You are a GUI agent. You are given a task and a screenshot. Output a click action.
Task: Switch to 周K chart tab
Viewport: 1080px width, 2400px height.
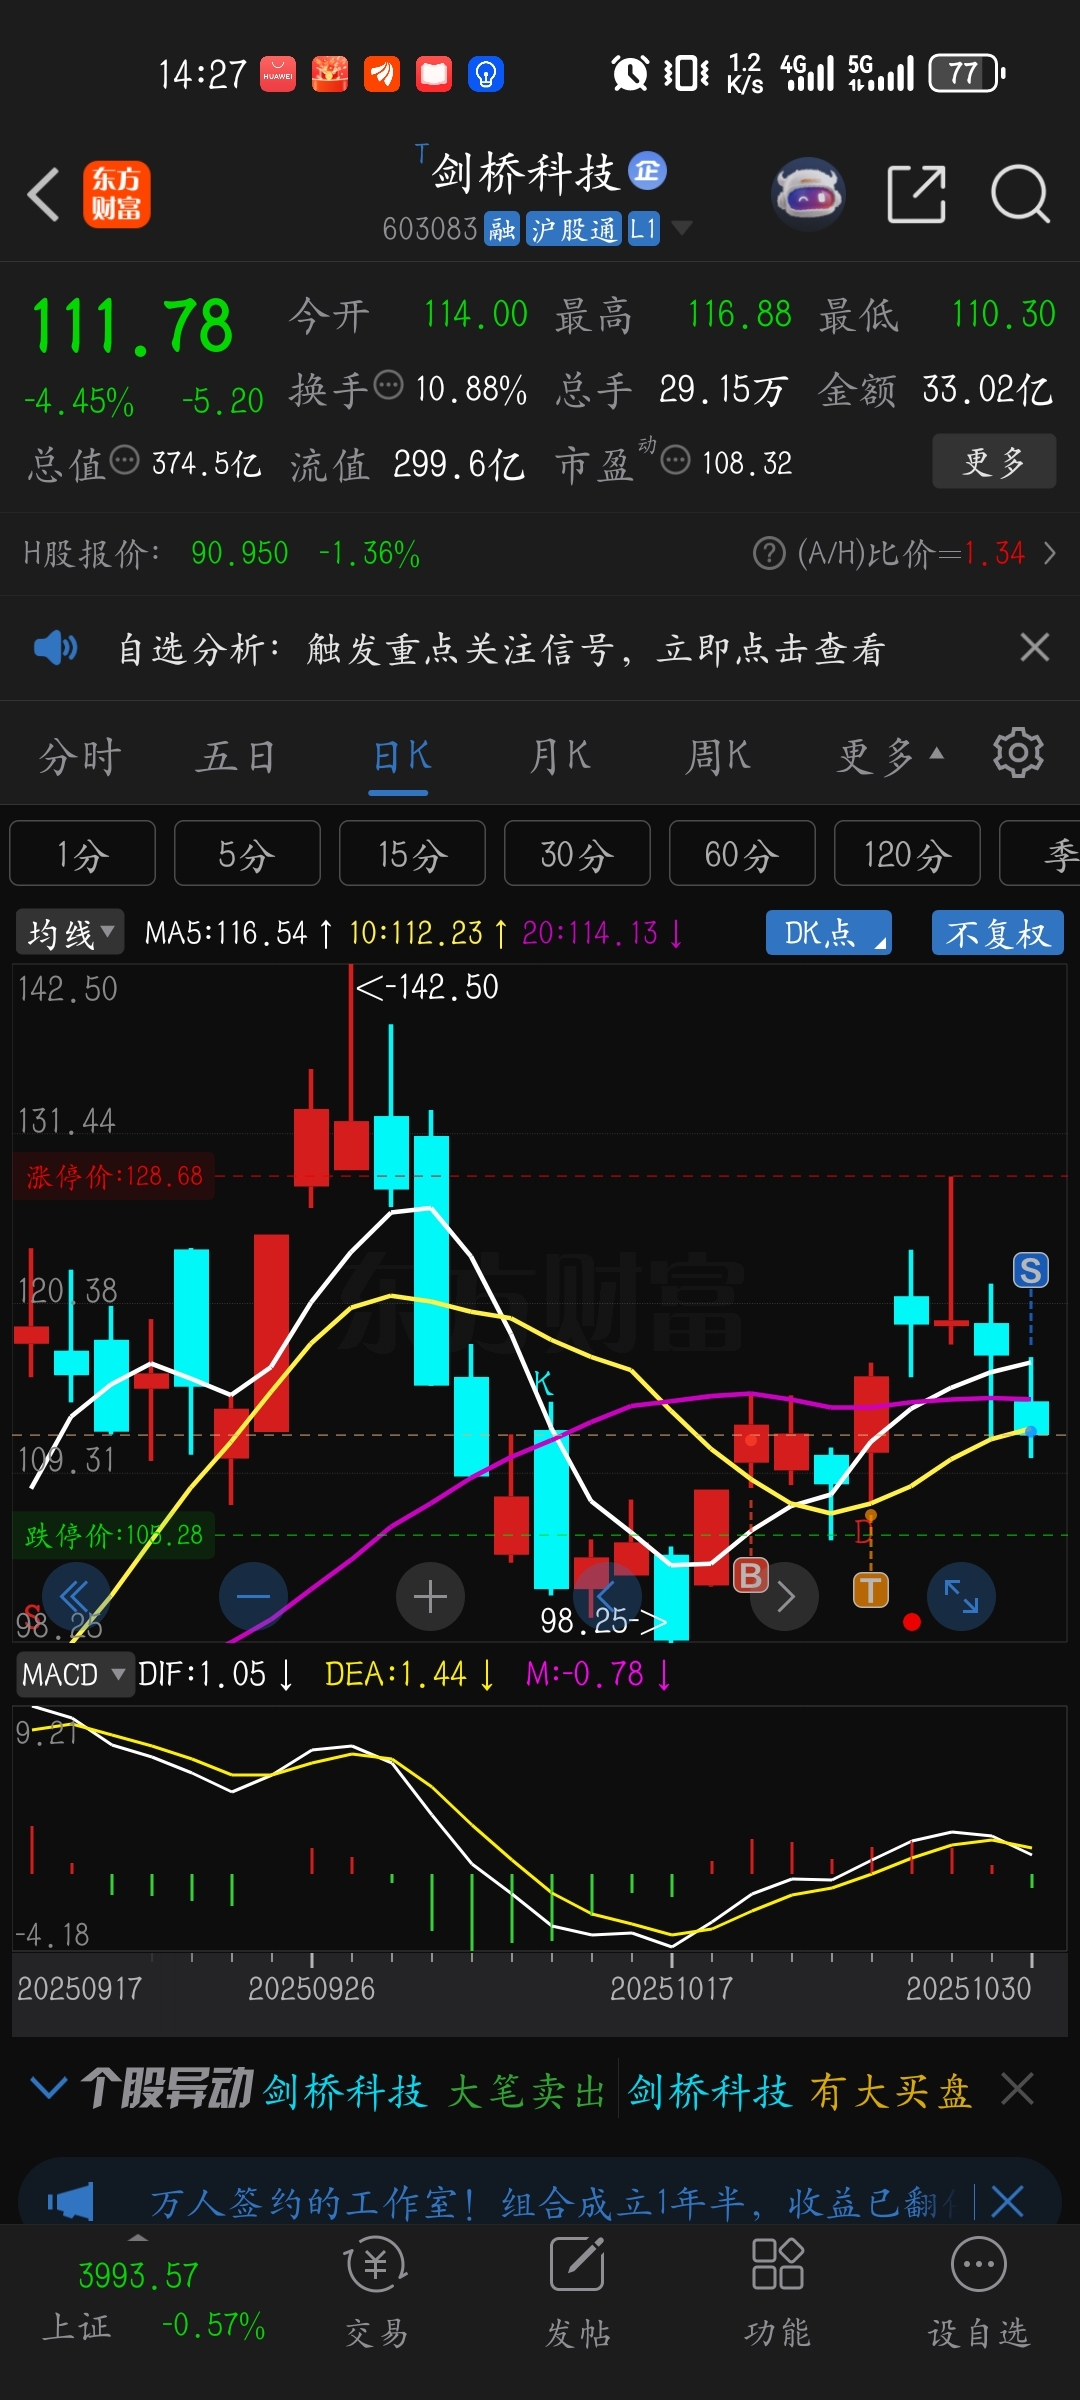[717, 756]
